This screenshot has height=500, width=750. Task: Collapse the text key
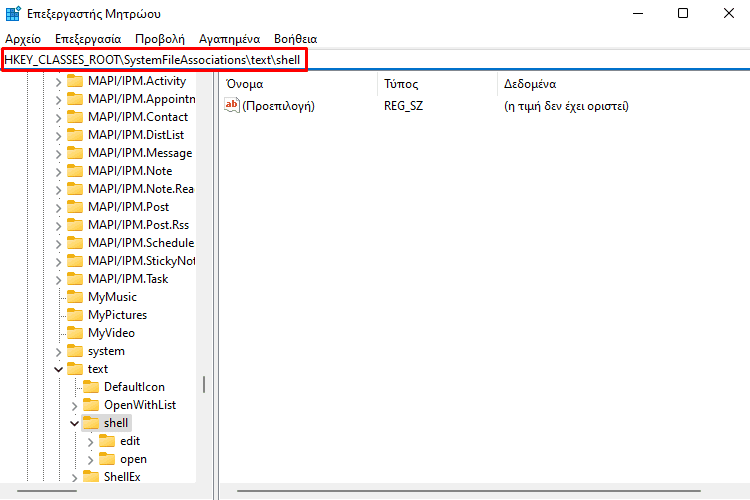pos(58,369)
